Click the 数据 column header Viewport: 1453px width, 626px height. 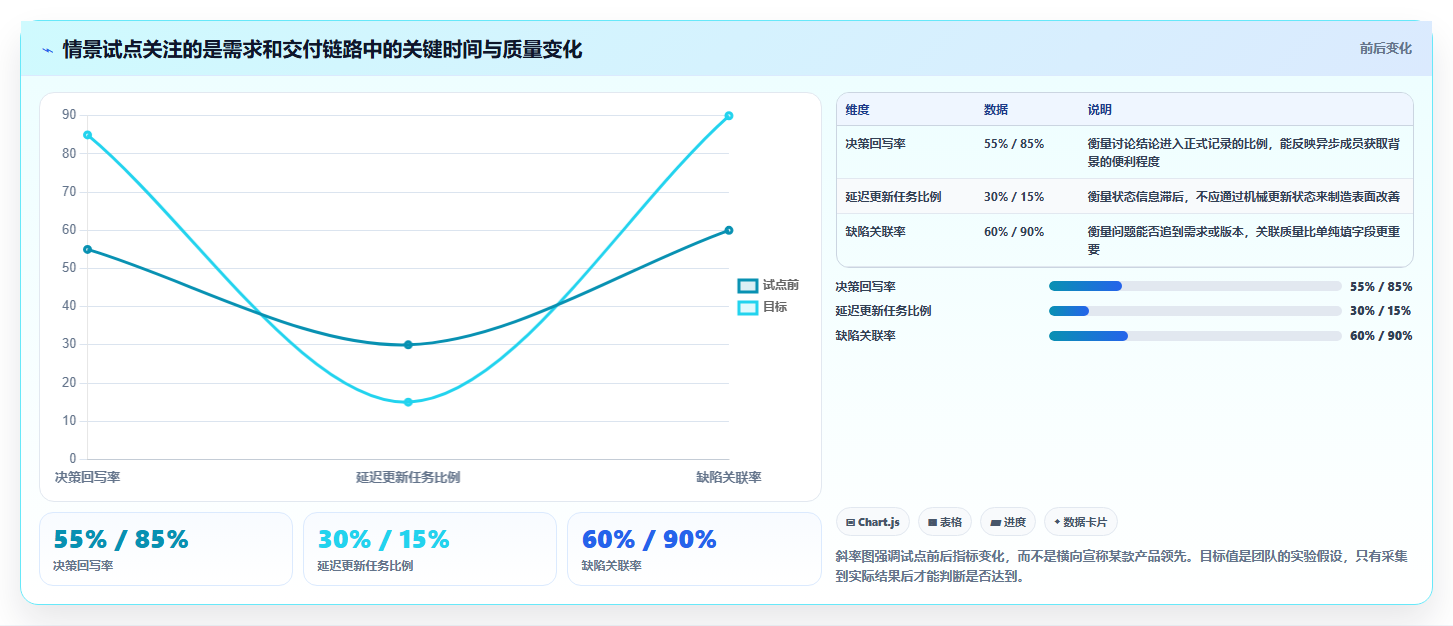coord(996,110)
